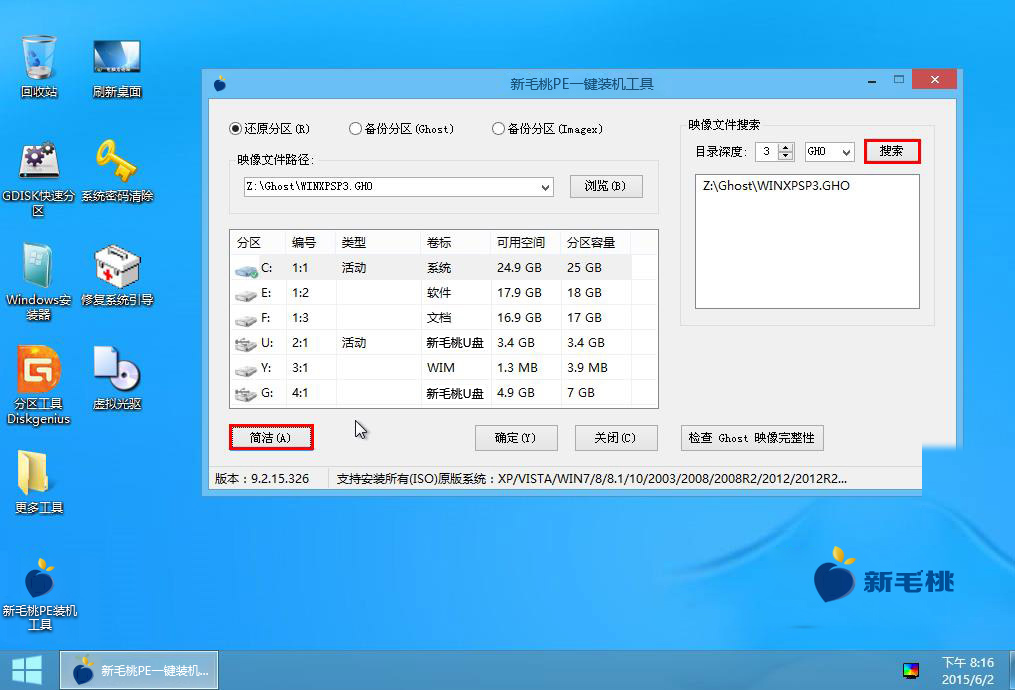
Task: Open the Recycle Bin (回收站) desktop icon
Action: click(39, 67)
